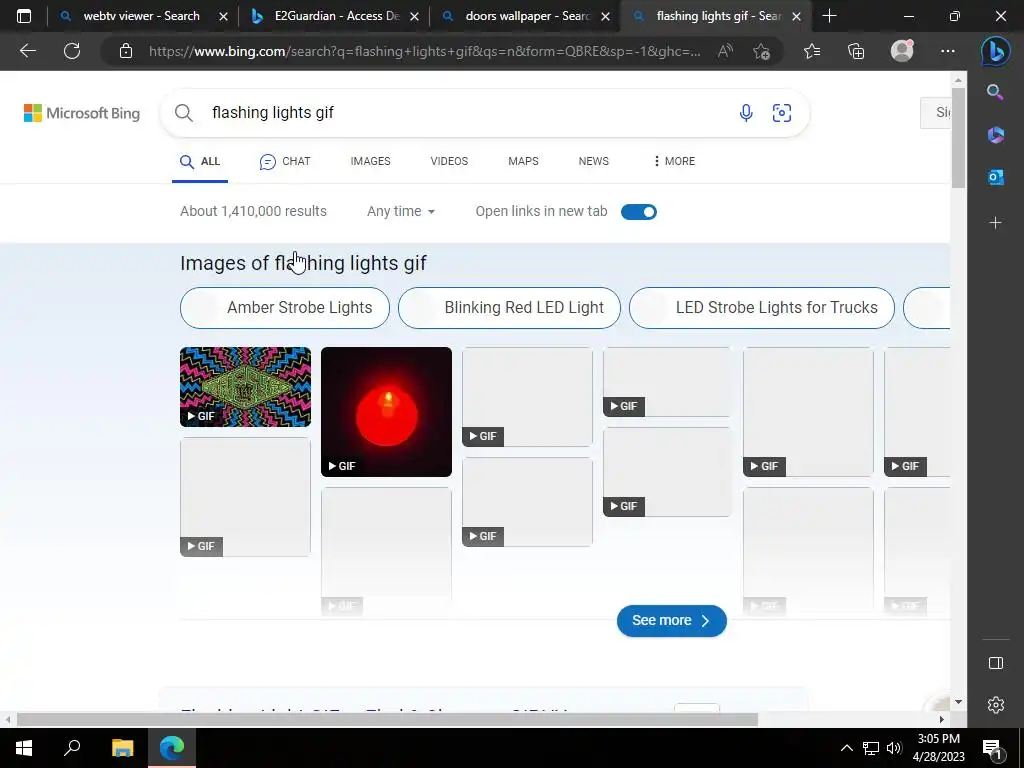This screenshot has width=1024, height=768.
Task: Search using an image camera icon
Action: pos(782,113)
